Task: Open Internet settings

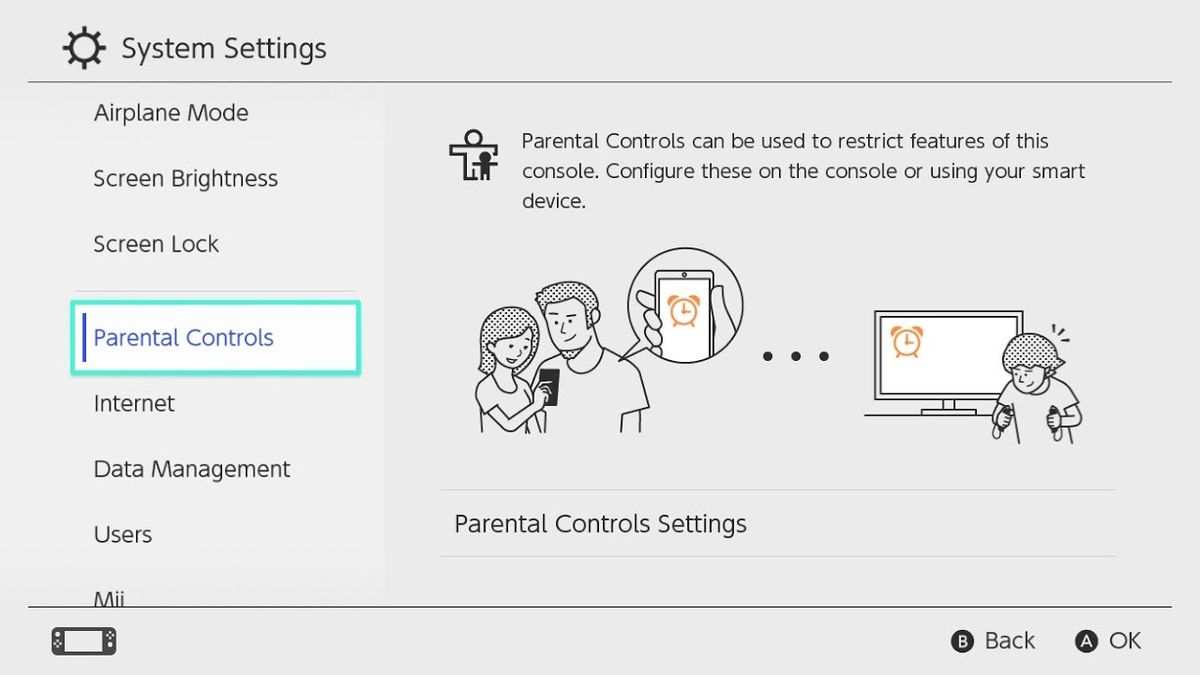Action: click(x=134, y=403)
